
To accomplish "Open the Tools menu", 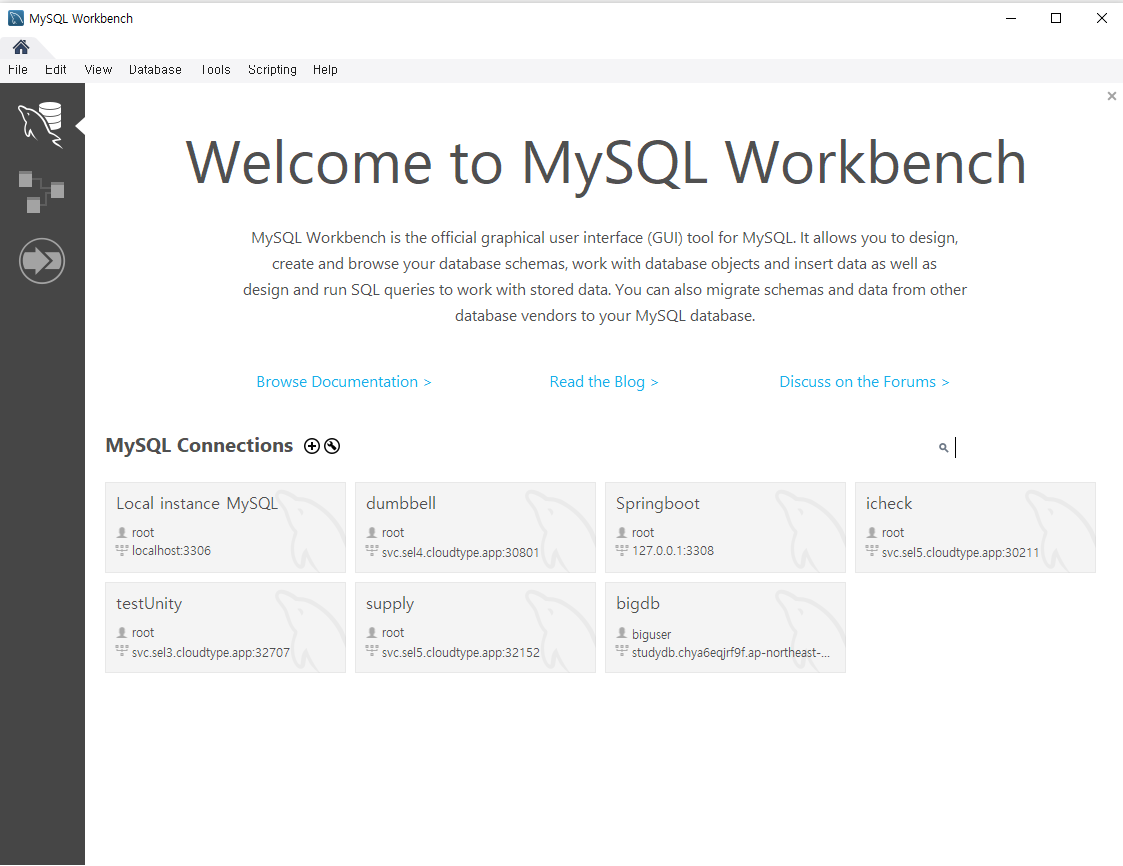I will pos(216,69).
